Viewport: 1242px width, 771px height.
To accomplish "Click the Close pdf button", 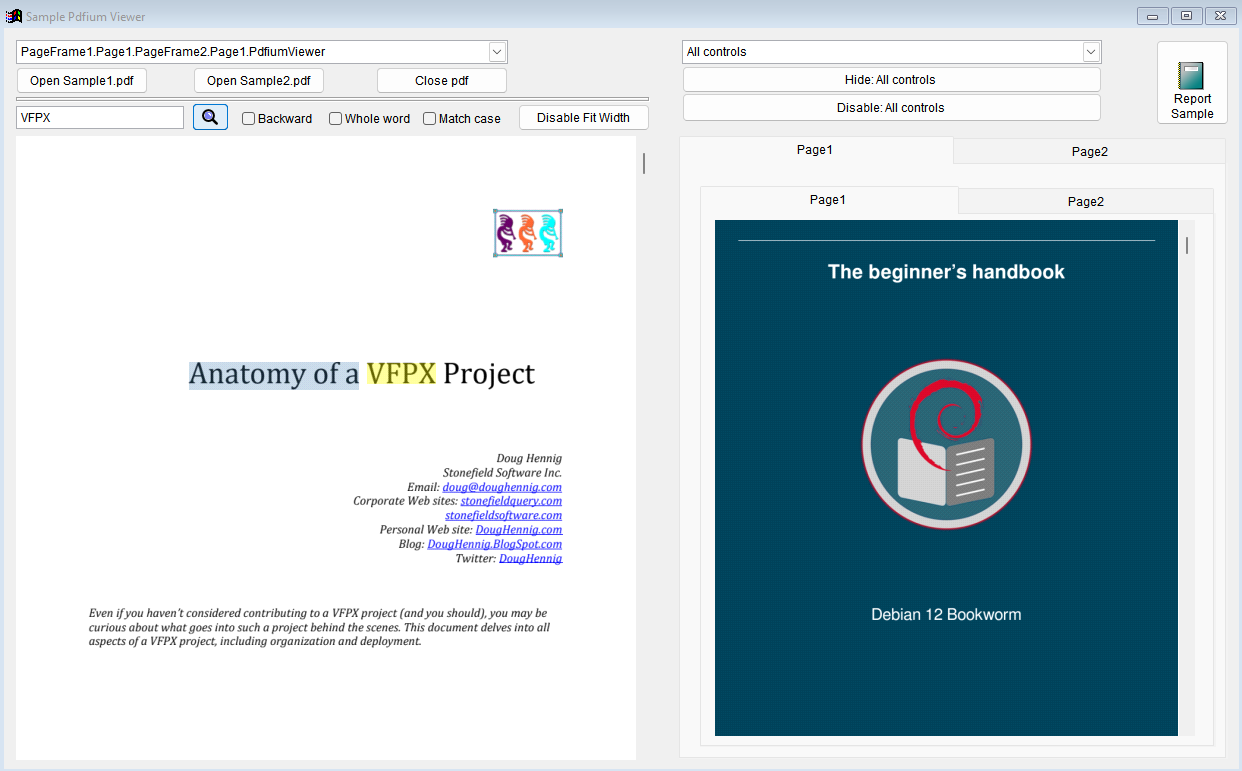I will click(x=442, y=81).
